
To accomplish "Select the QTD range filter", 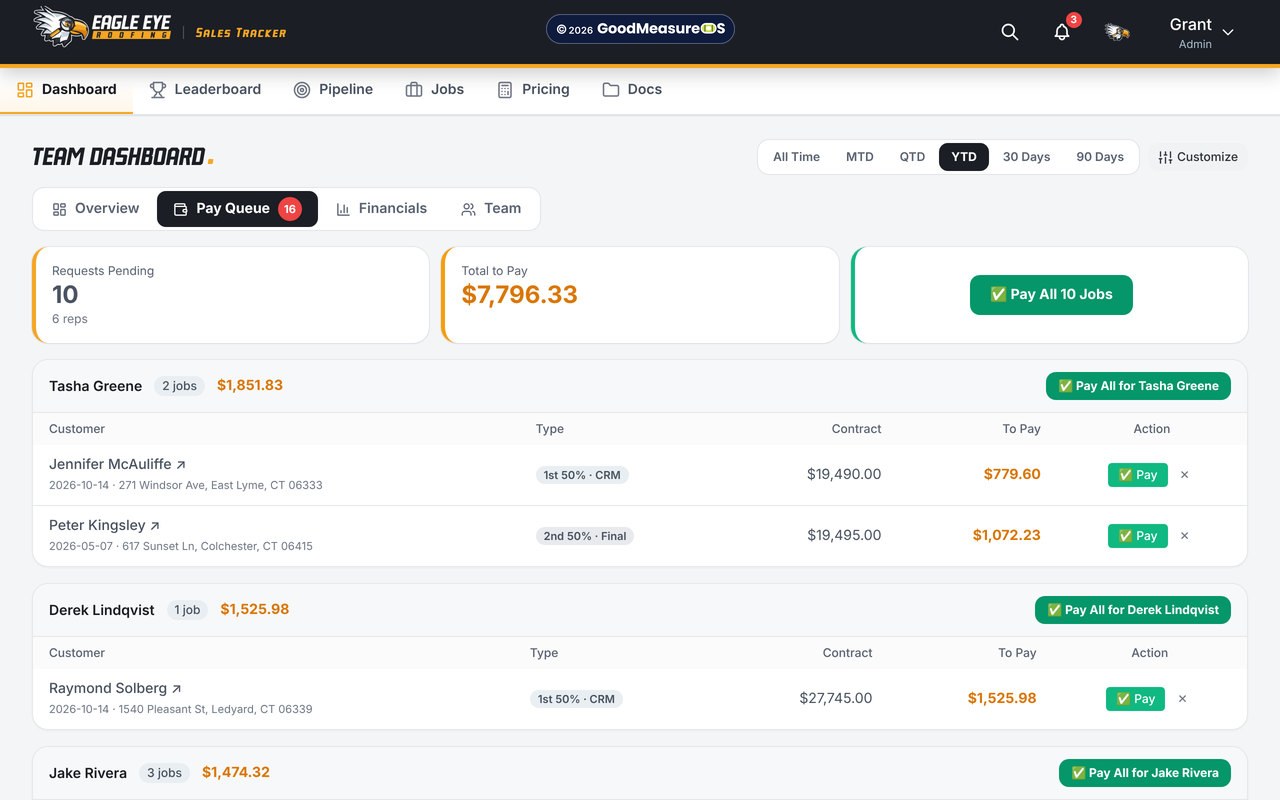I will 912,157.
